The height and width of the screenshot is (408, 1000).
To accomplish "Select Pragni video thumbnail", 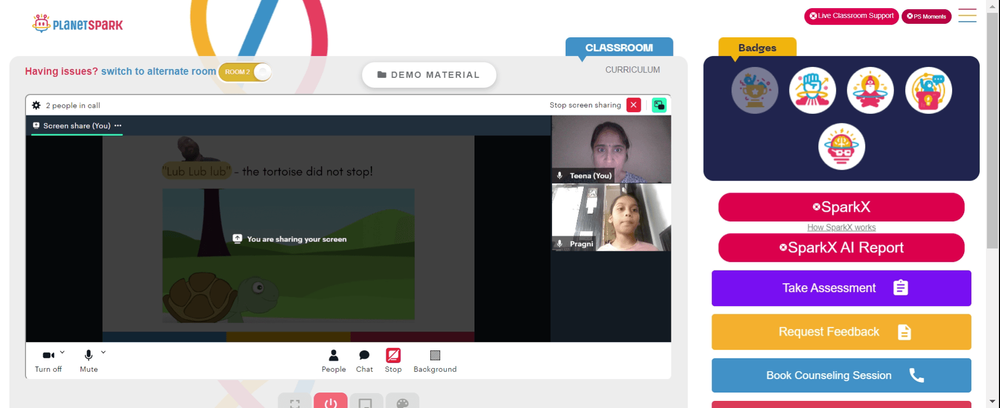I will (x=611, y=217).
